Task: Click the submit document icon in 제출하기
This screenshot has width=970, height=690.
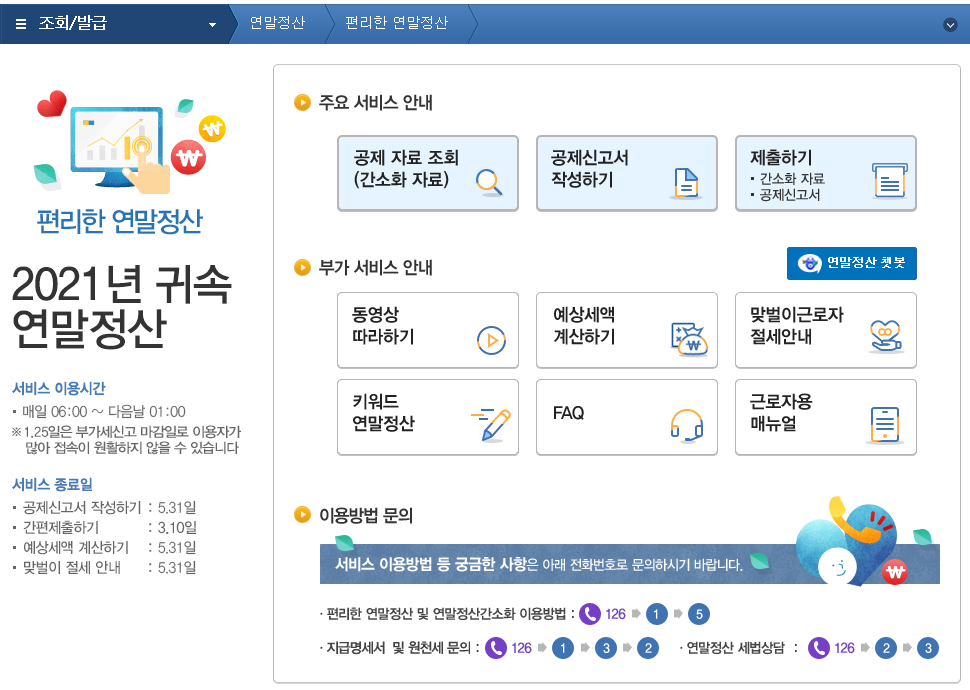Action: coord(890,181)
